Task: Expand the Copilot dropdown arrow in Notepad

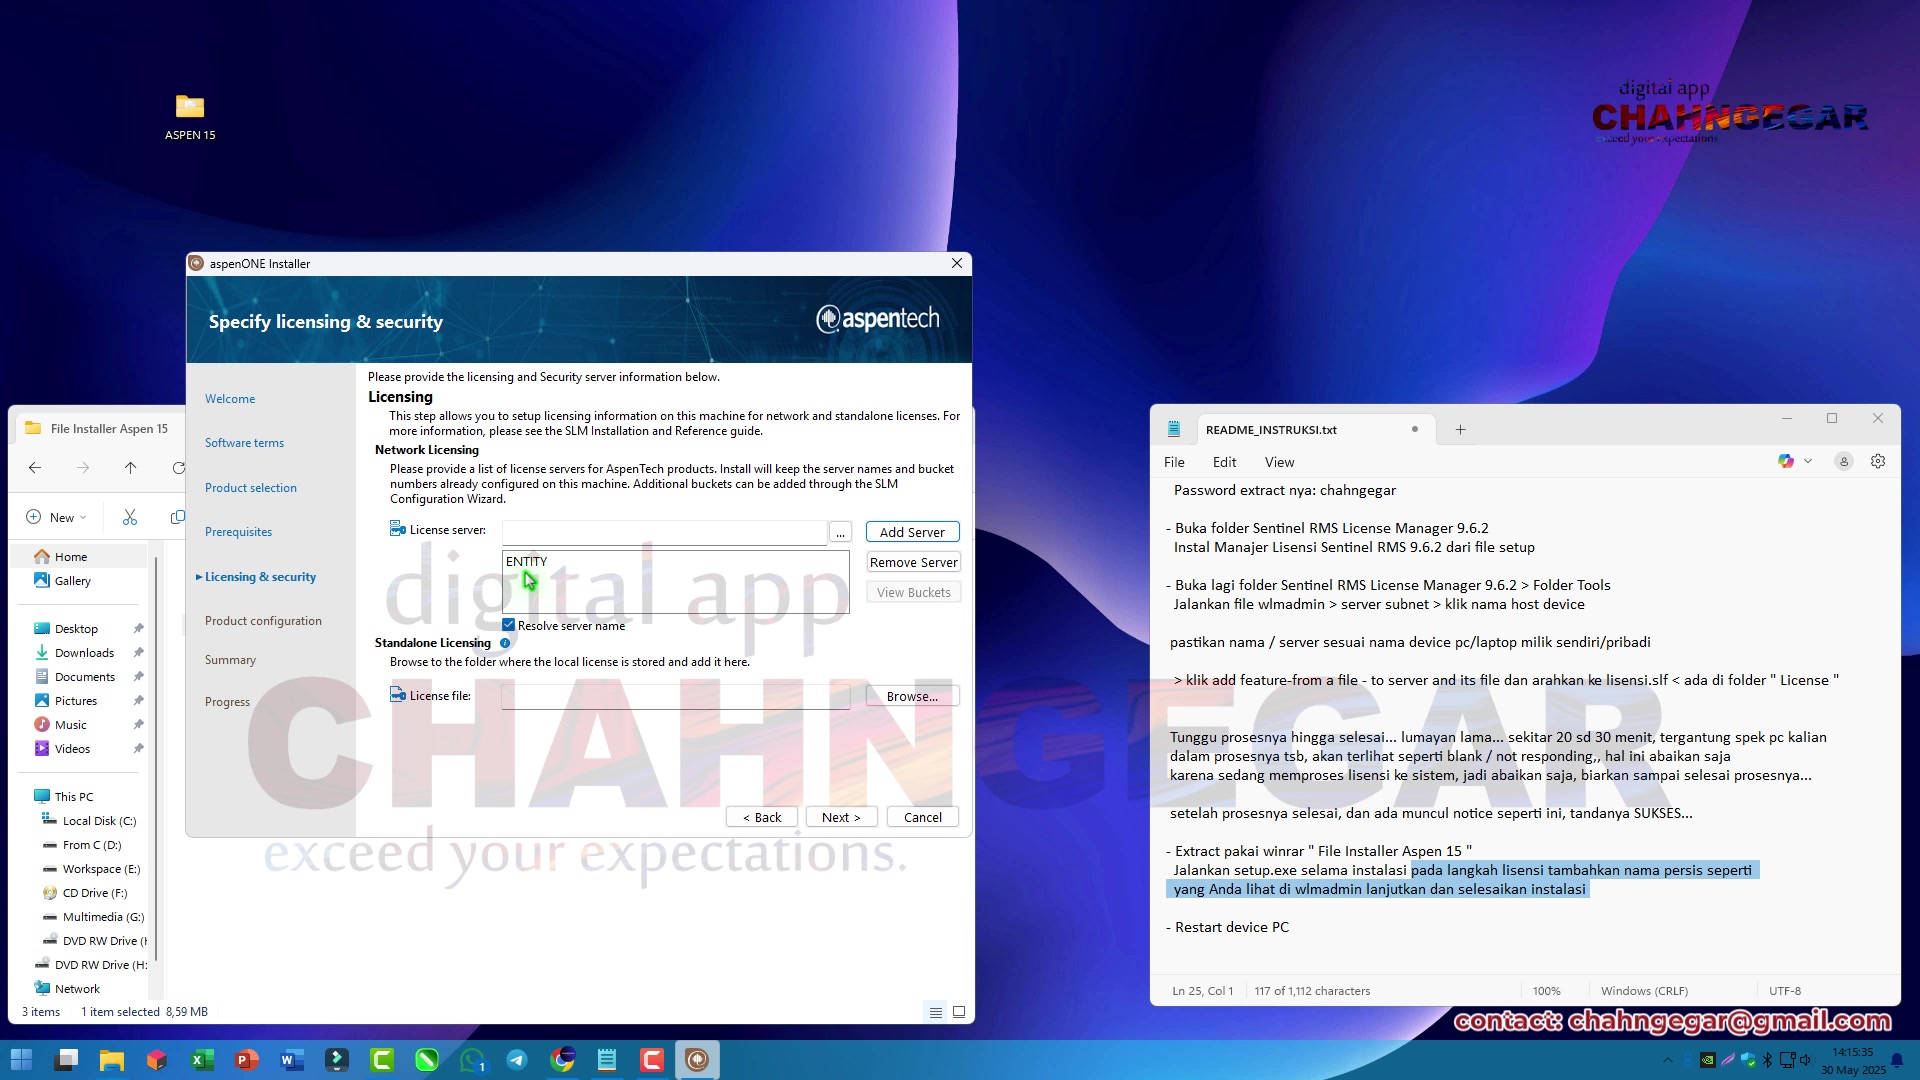Action: tap(1808, 461)
